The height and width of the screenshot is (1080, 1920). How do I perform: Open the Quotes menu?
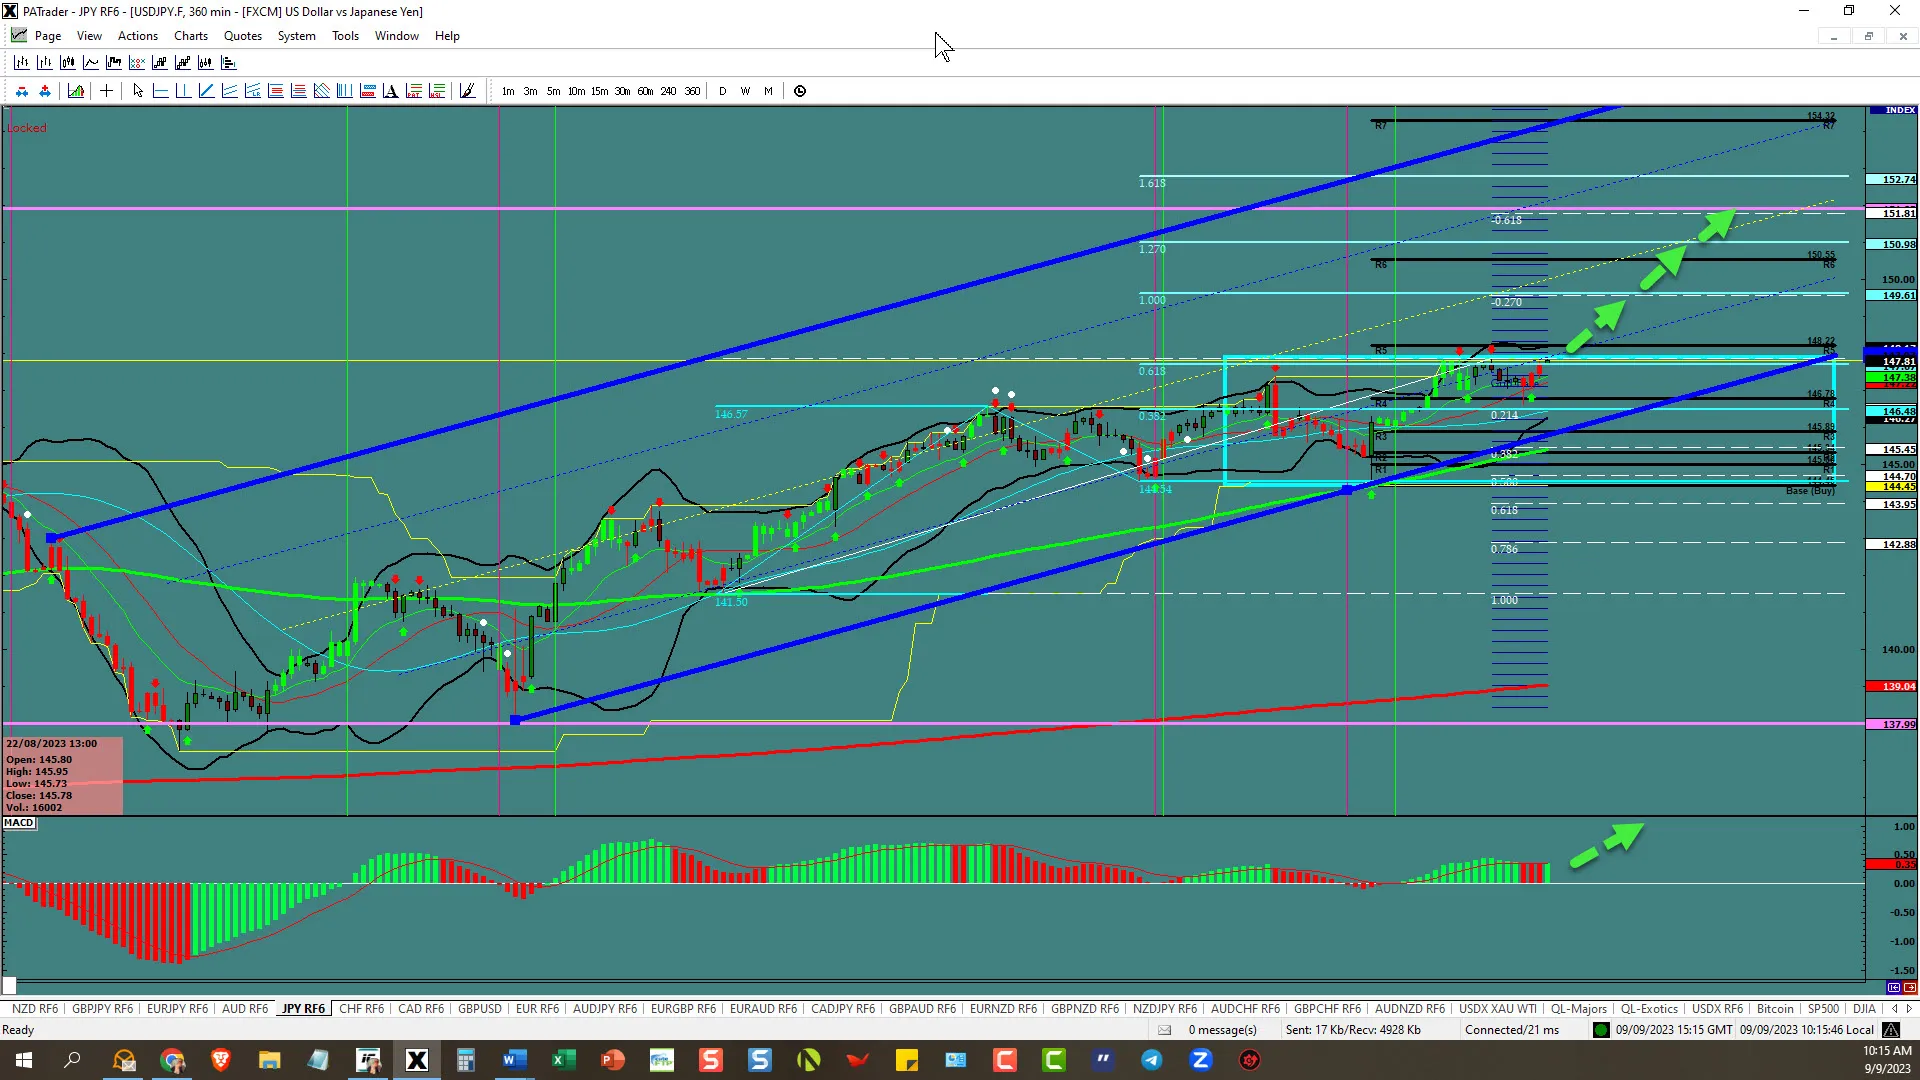pos(243,36)
